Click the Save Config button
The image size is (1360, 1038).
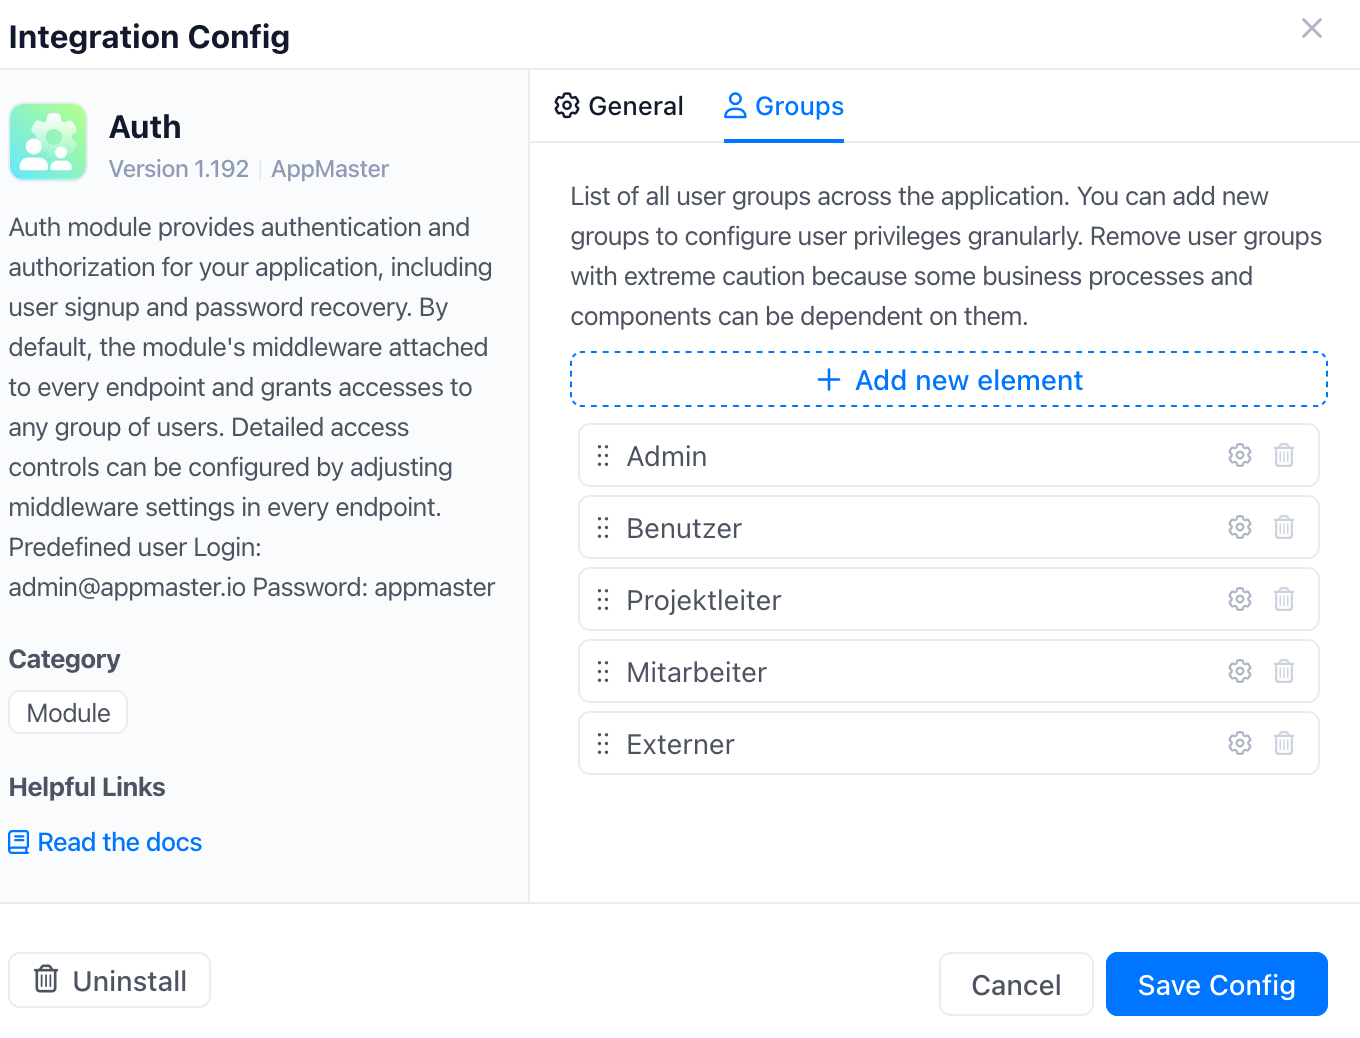(1217, 984)
